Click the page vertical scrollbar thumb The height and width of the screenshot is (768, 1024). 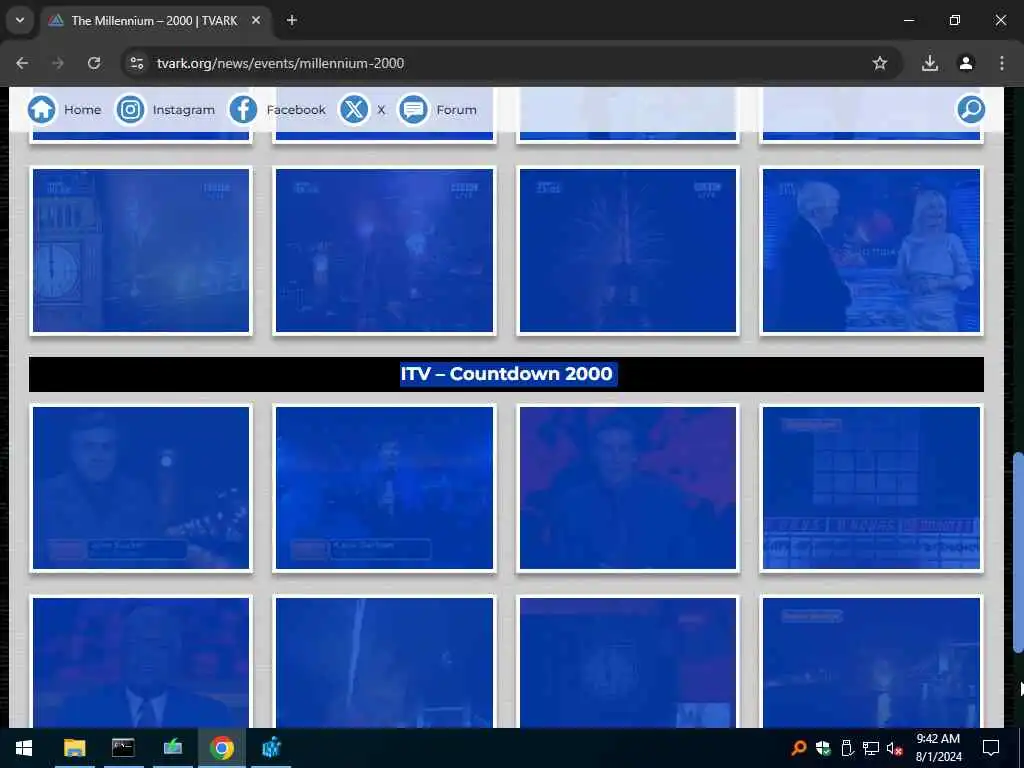(x=1017, y=552)
